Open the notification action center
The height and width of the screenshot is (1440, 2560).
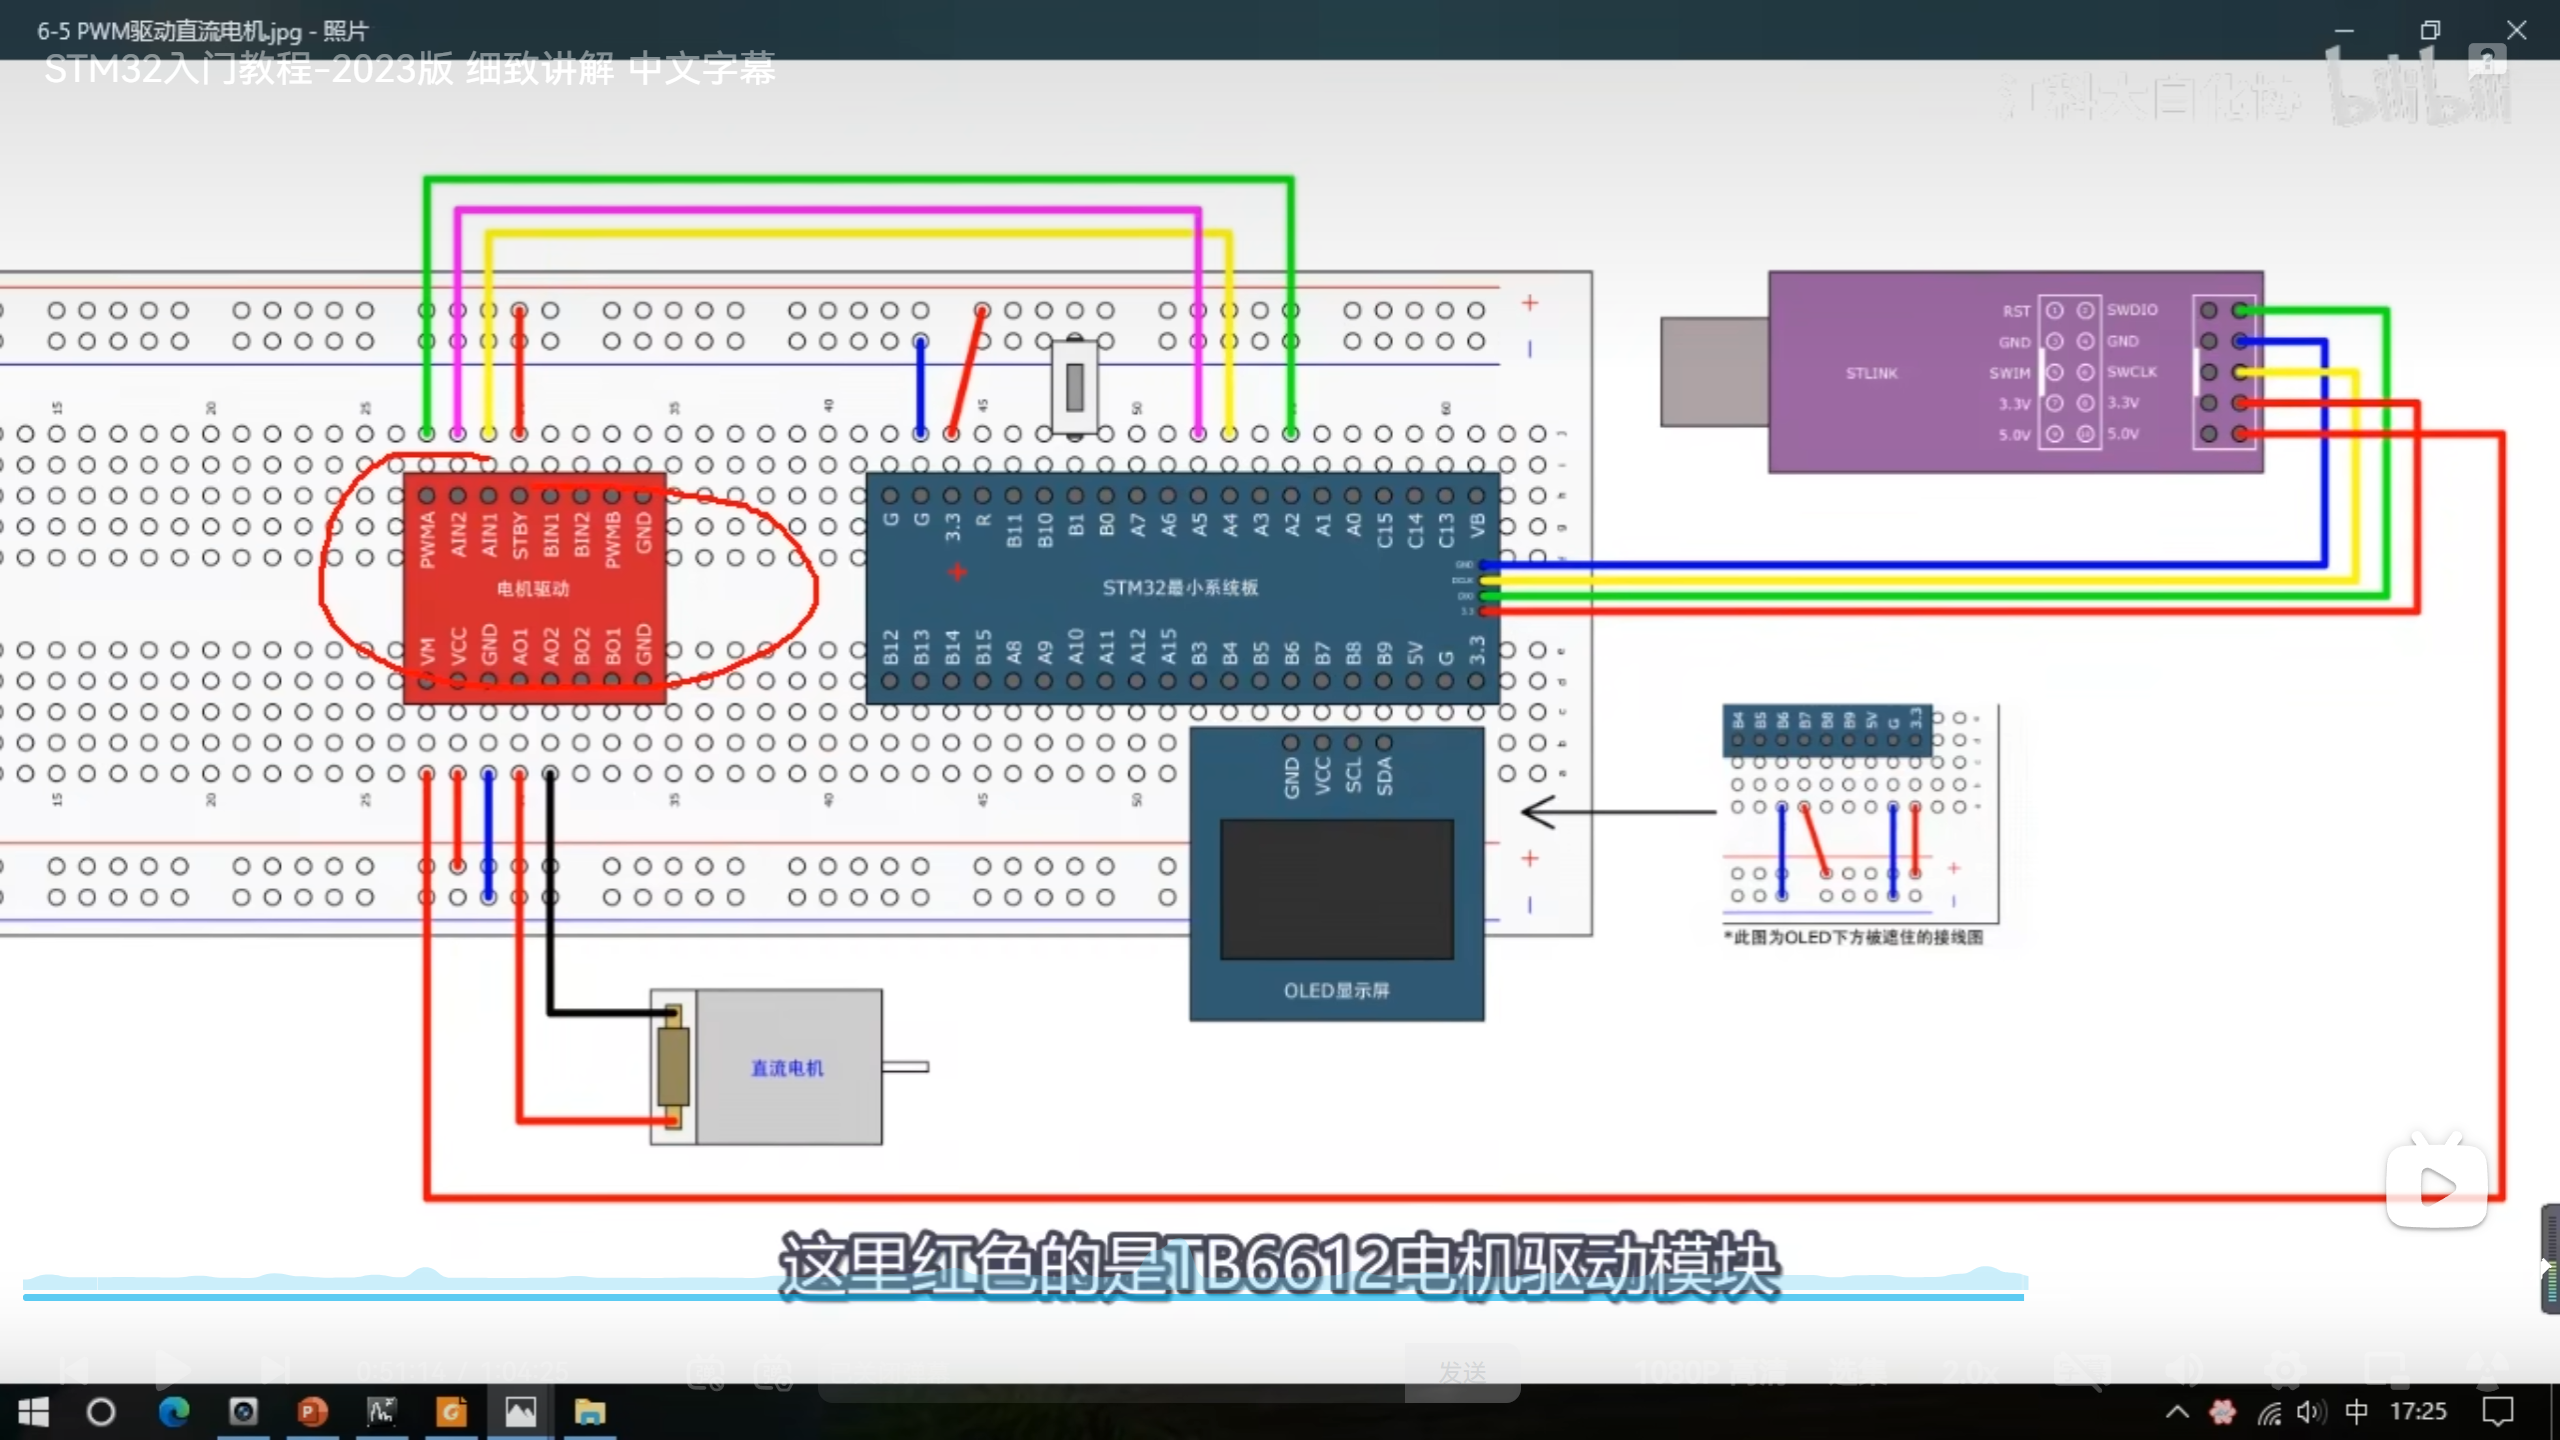[2498, 1412]
